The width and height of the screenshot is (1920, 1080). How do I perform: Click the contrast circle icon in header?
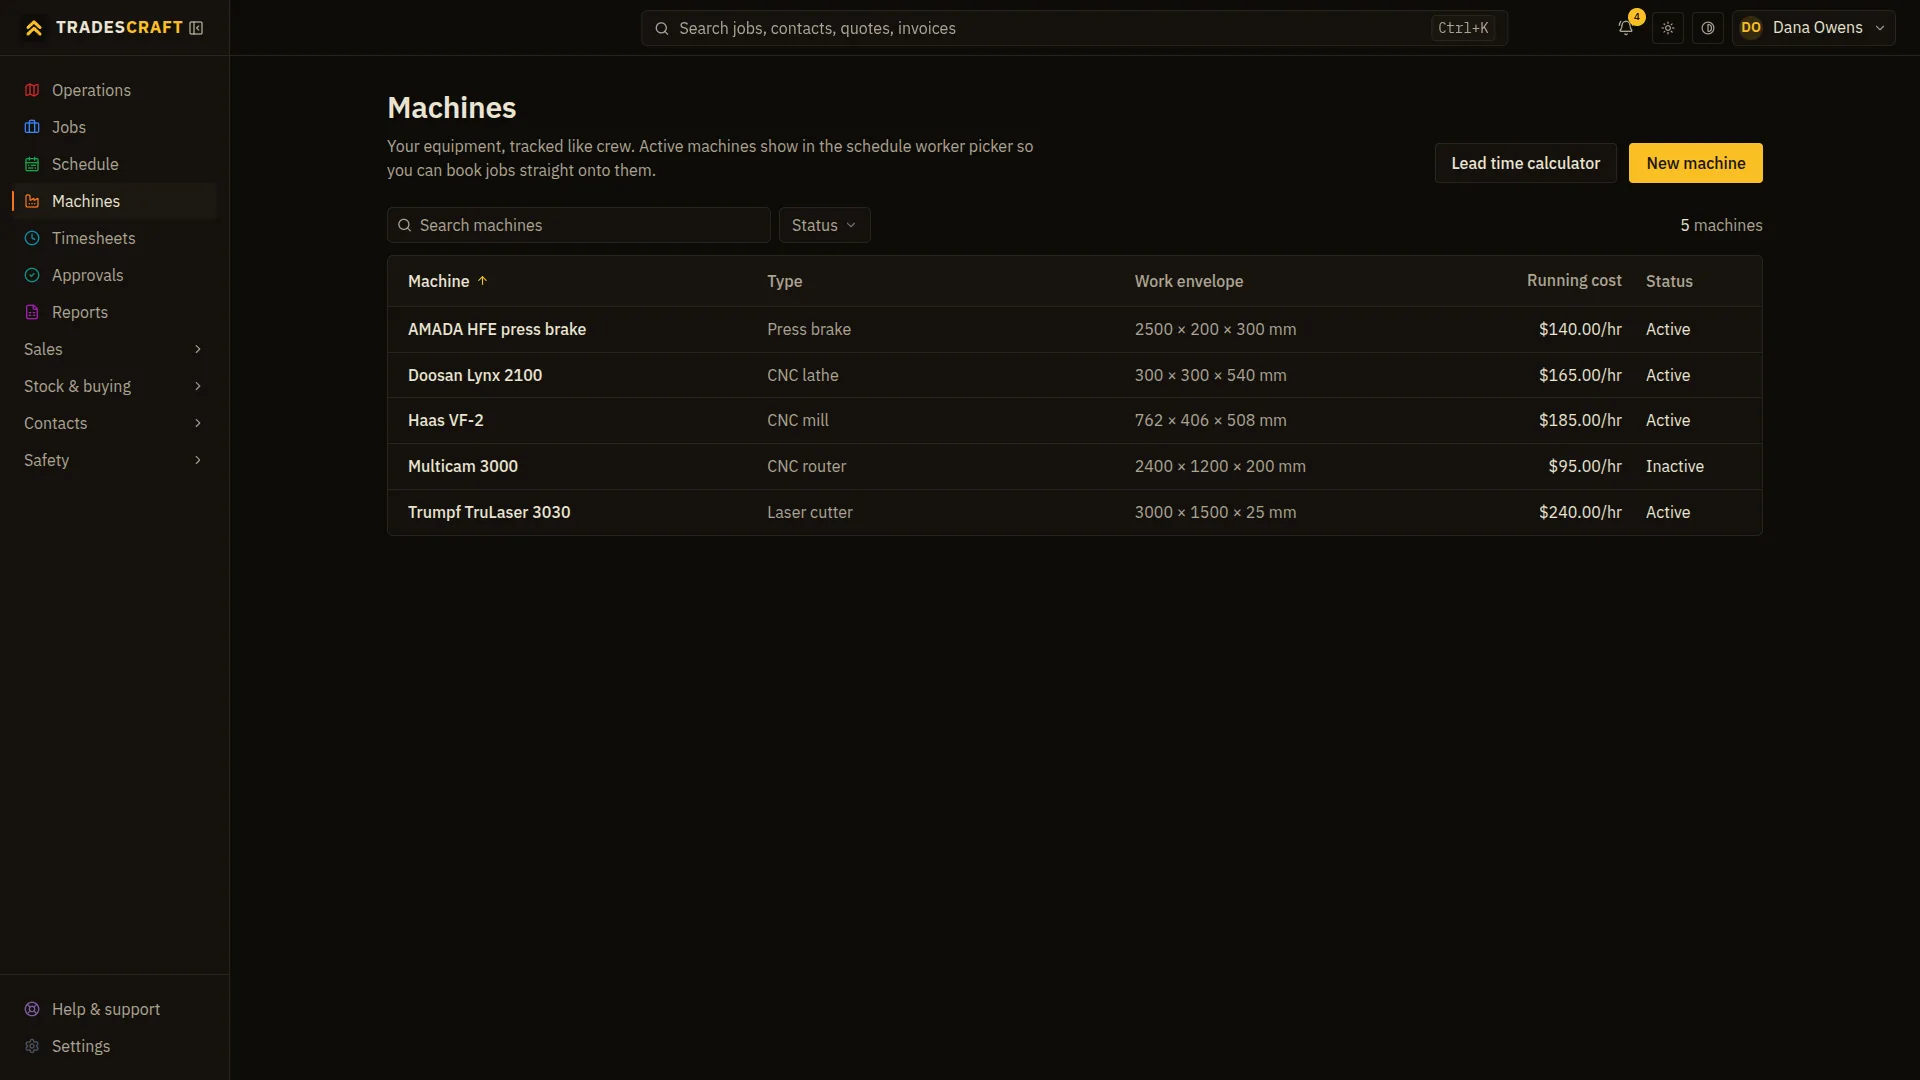click(x=1708, y=28)
